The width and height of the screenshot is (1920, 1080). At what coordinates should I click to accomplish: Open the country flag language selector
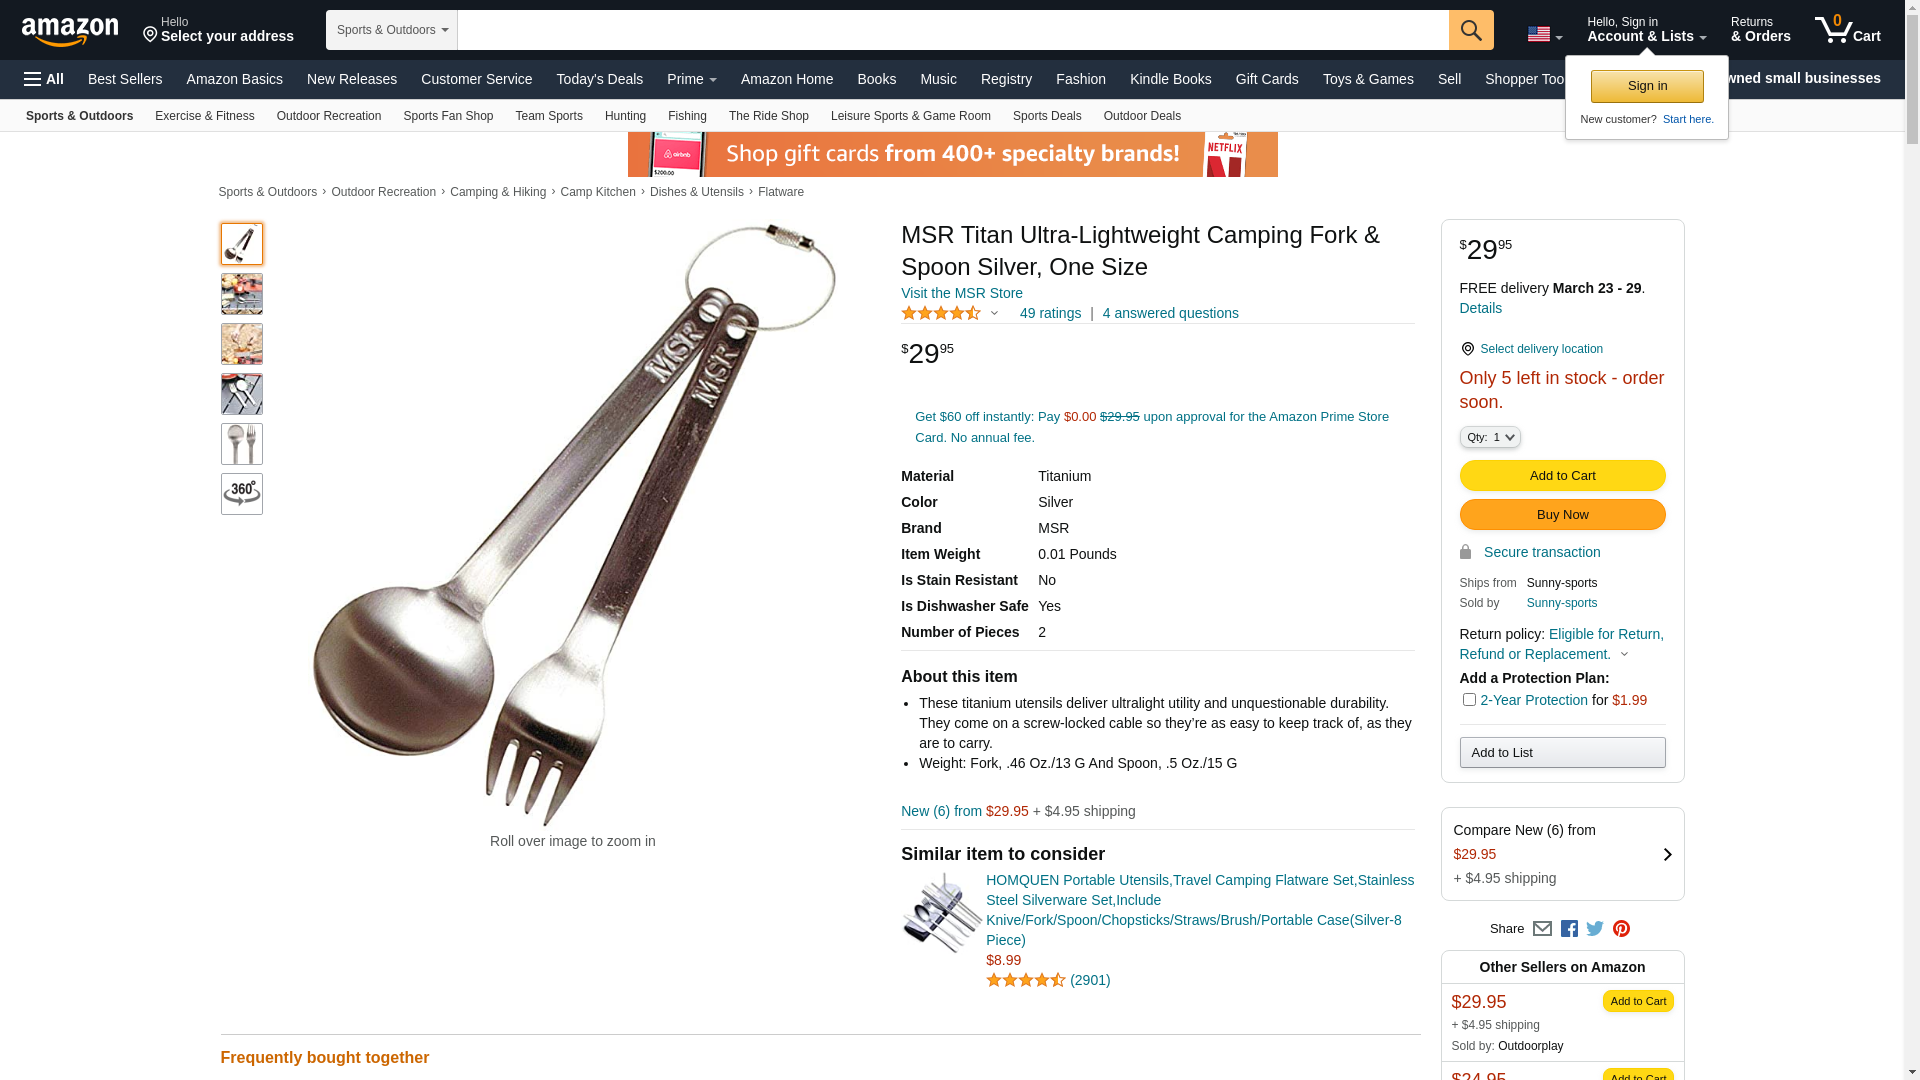pyautogui.click(x=1544, y=35)
